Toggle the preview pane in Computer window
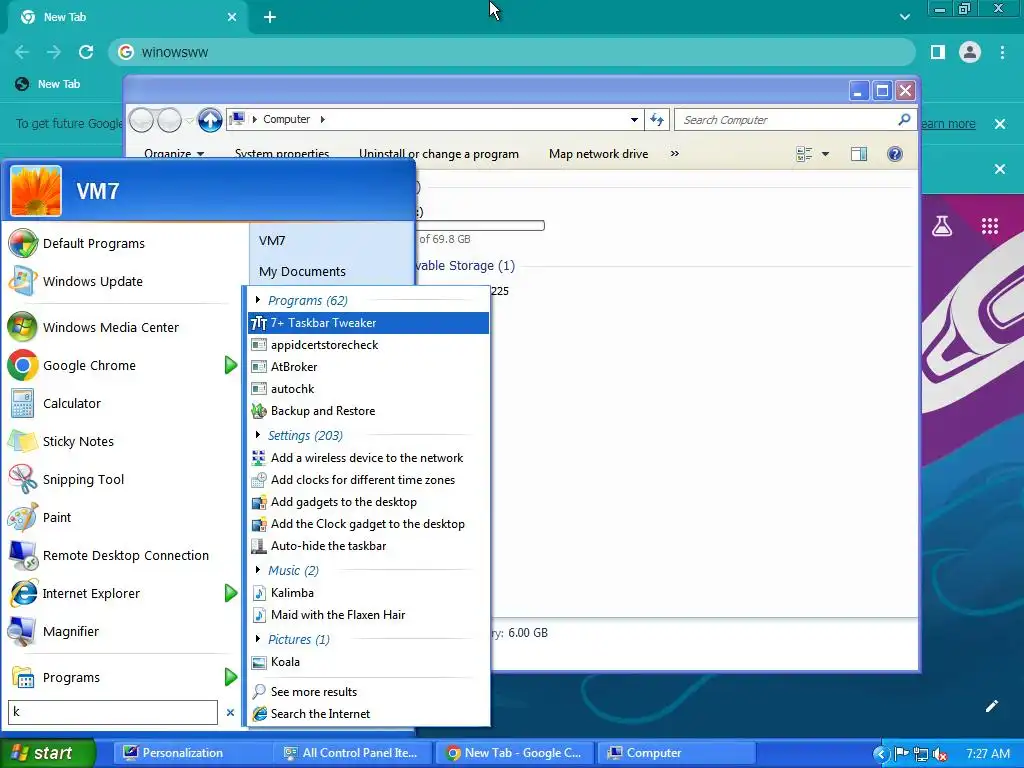 (859, 154)
